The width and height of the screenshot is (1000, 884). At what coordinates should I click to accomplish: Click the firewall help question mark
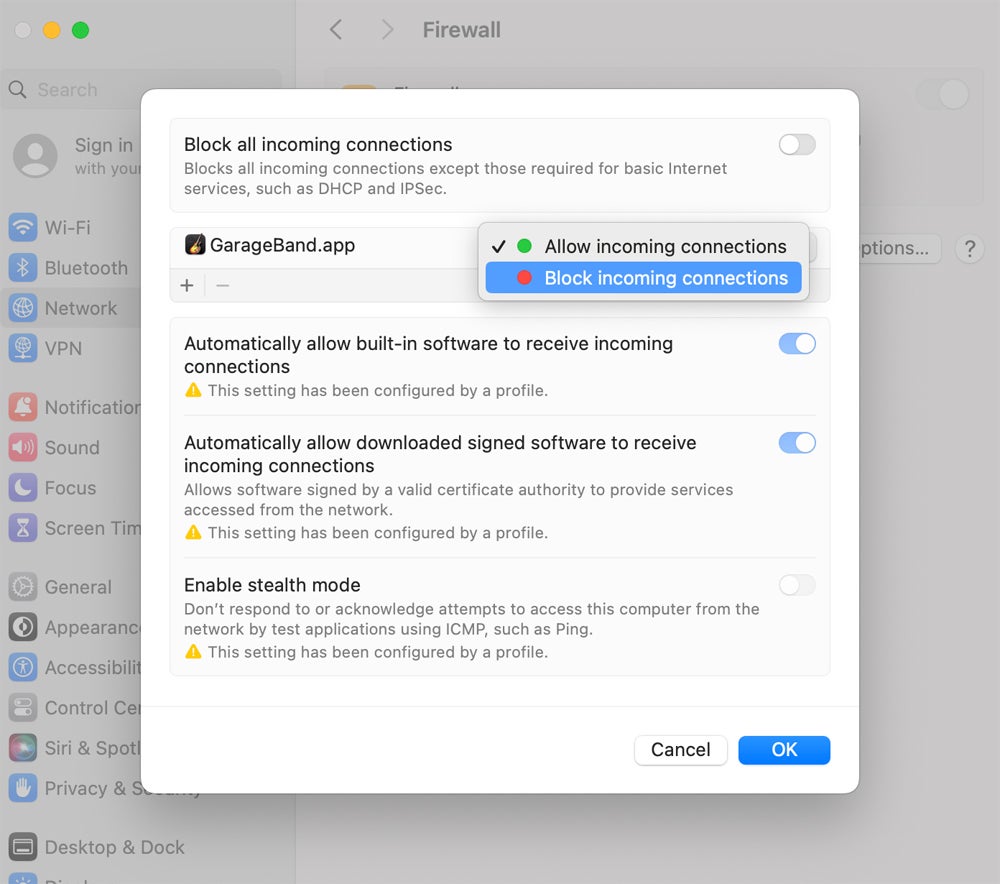[969, 249]
